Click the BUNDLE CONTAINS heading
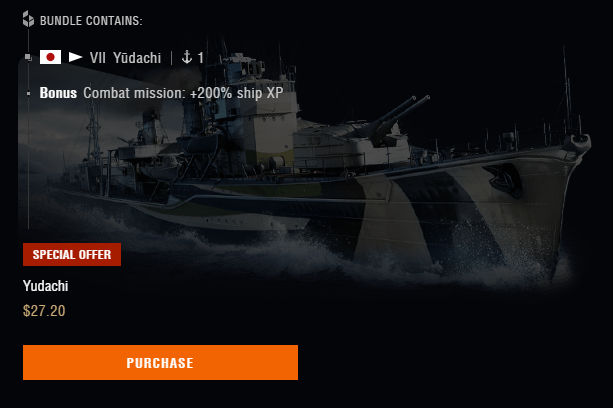 (x=91, y=20)
